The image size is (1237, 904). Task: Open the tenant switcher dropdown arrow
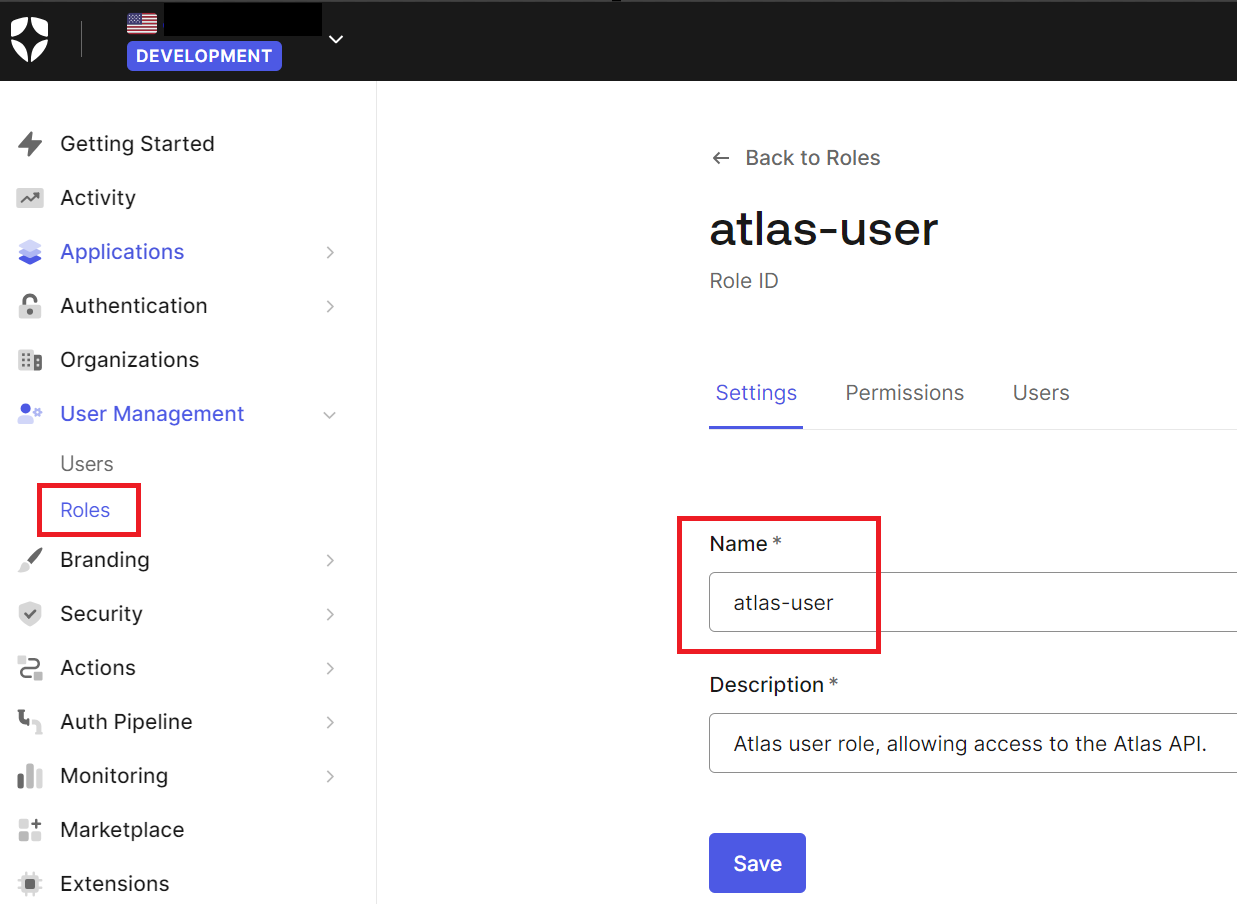pos(336,39)
